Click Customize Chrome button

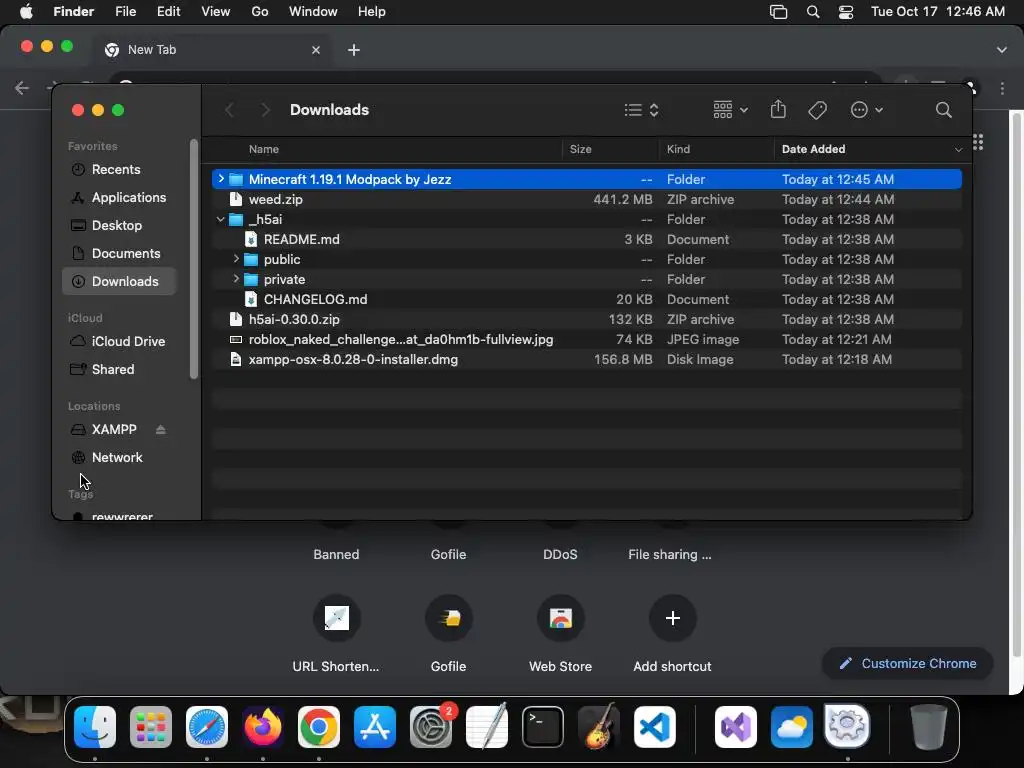click(x=908, y=664)
